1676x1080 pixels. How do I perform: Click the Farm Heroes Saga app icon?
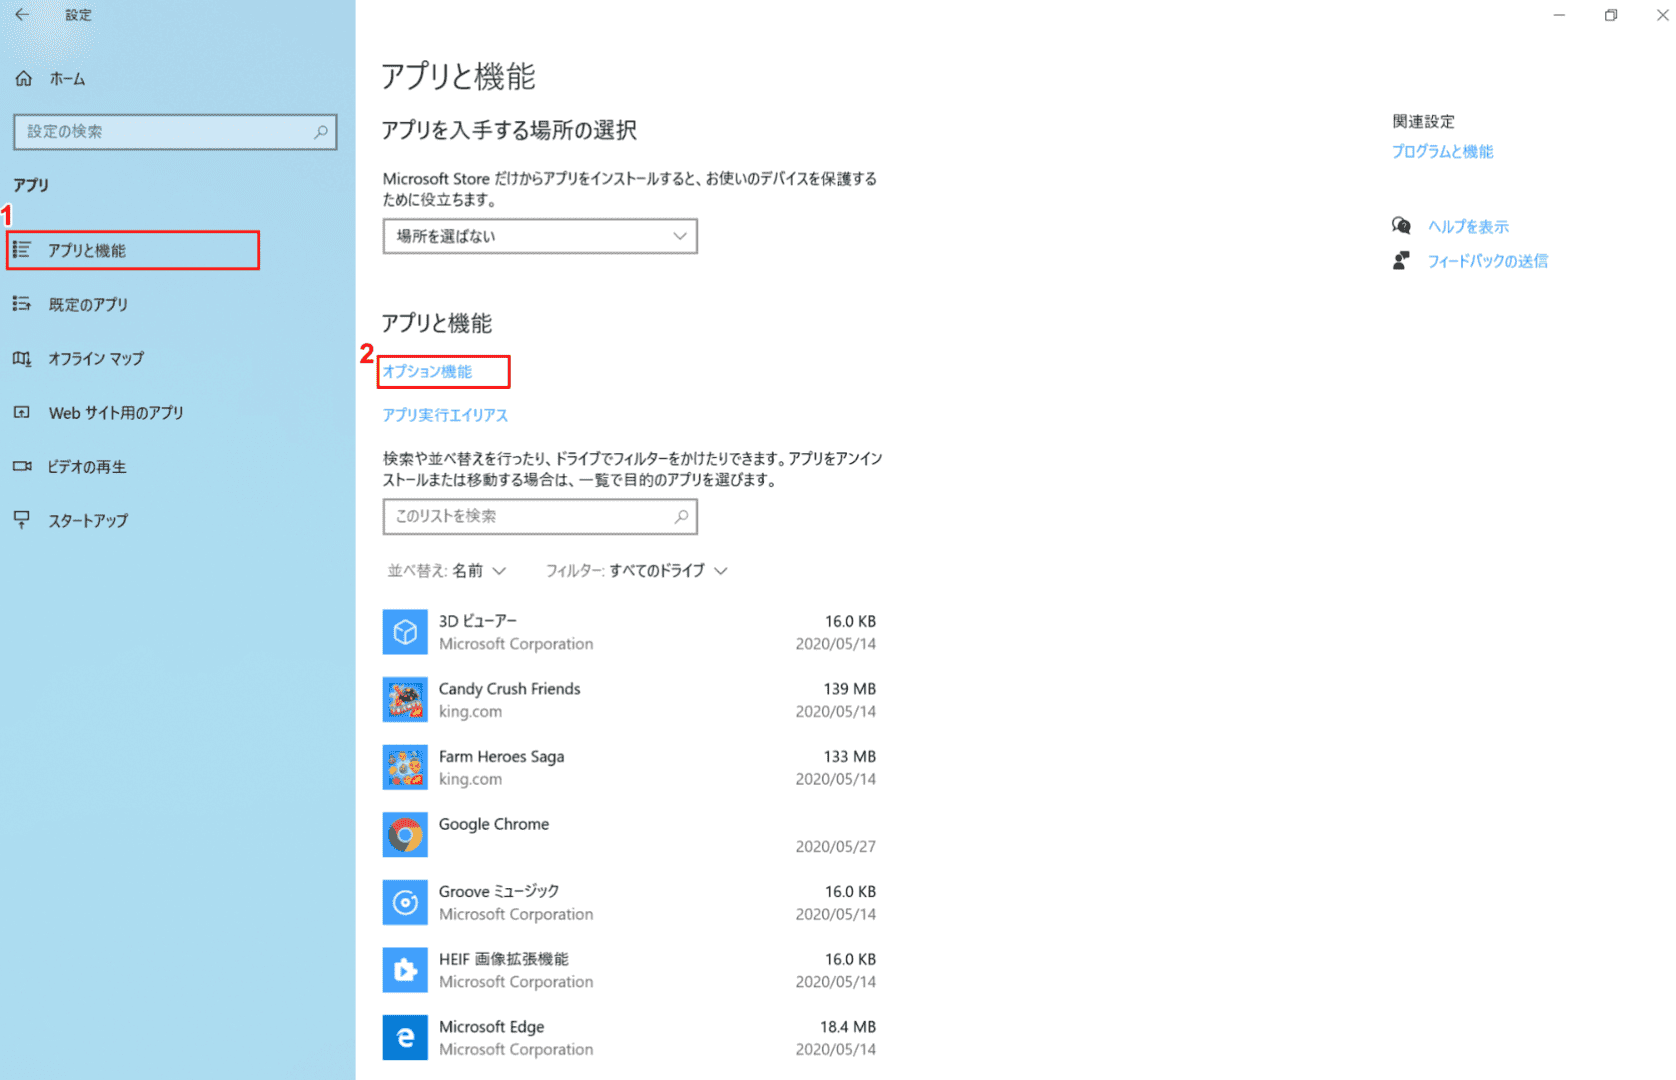tap(405, 767)
